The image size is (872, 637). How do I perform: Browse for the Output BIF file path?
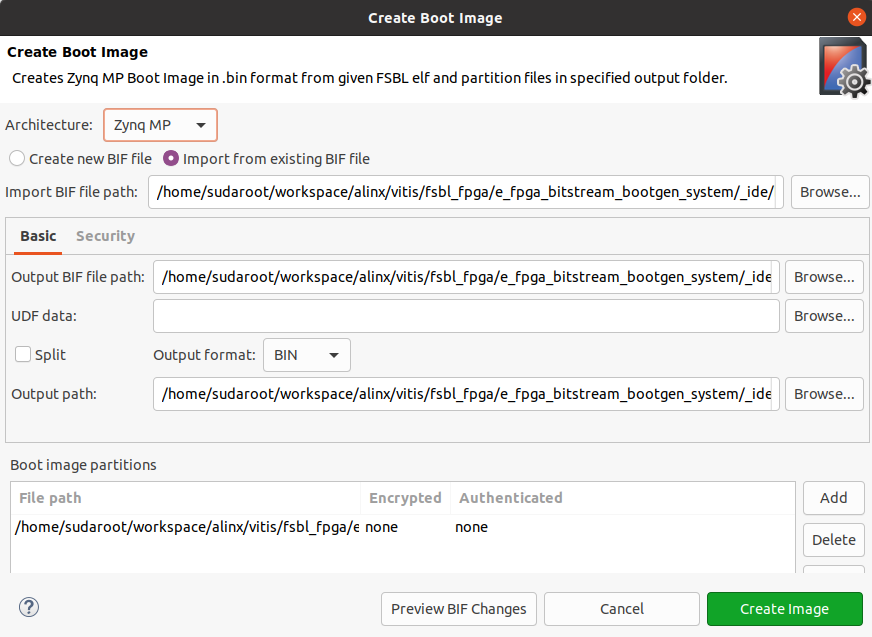[824, 277]
